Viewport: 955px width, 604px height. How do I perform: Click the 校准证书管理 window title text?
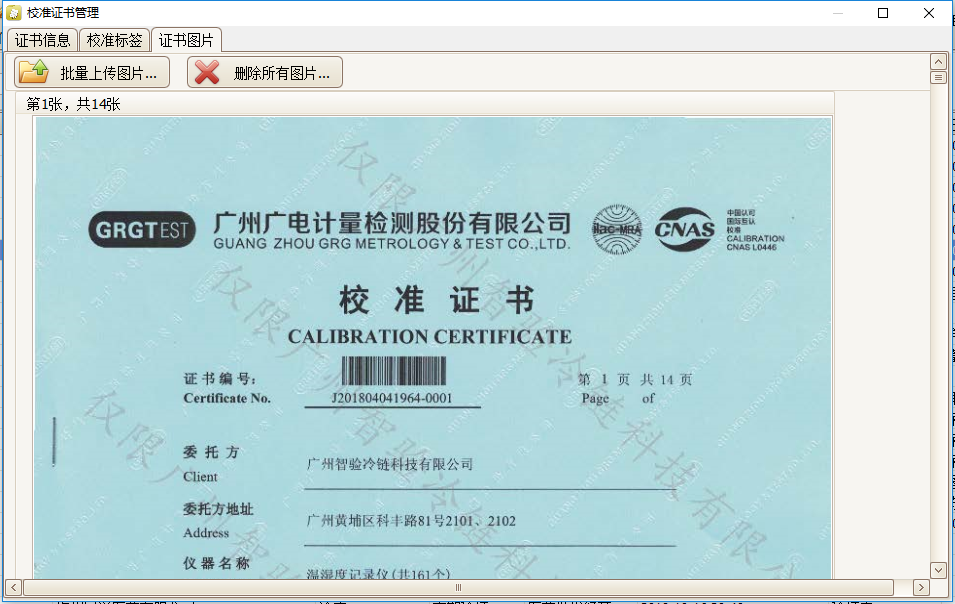click(x=63, y=13)
